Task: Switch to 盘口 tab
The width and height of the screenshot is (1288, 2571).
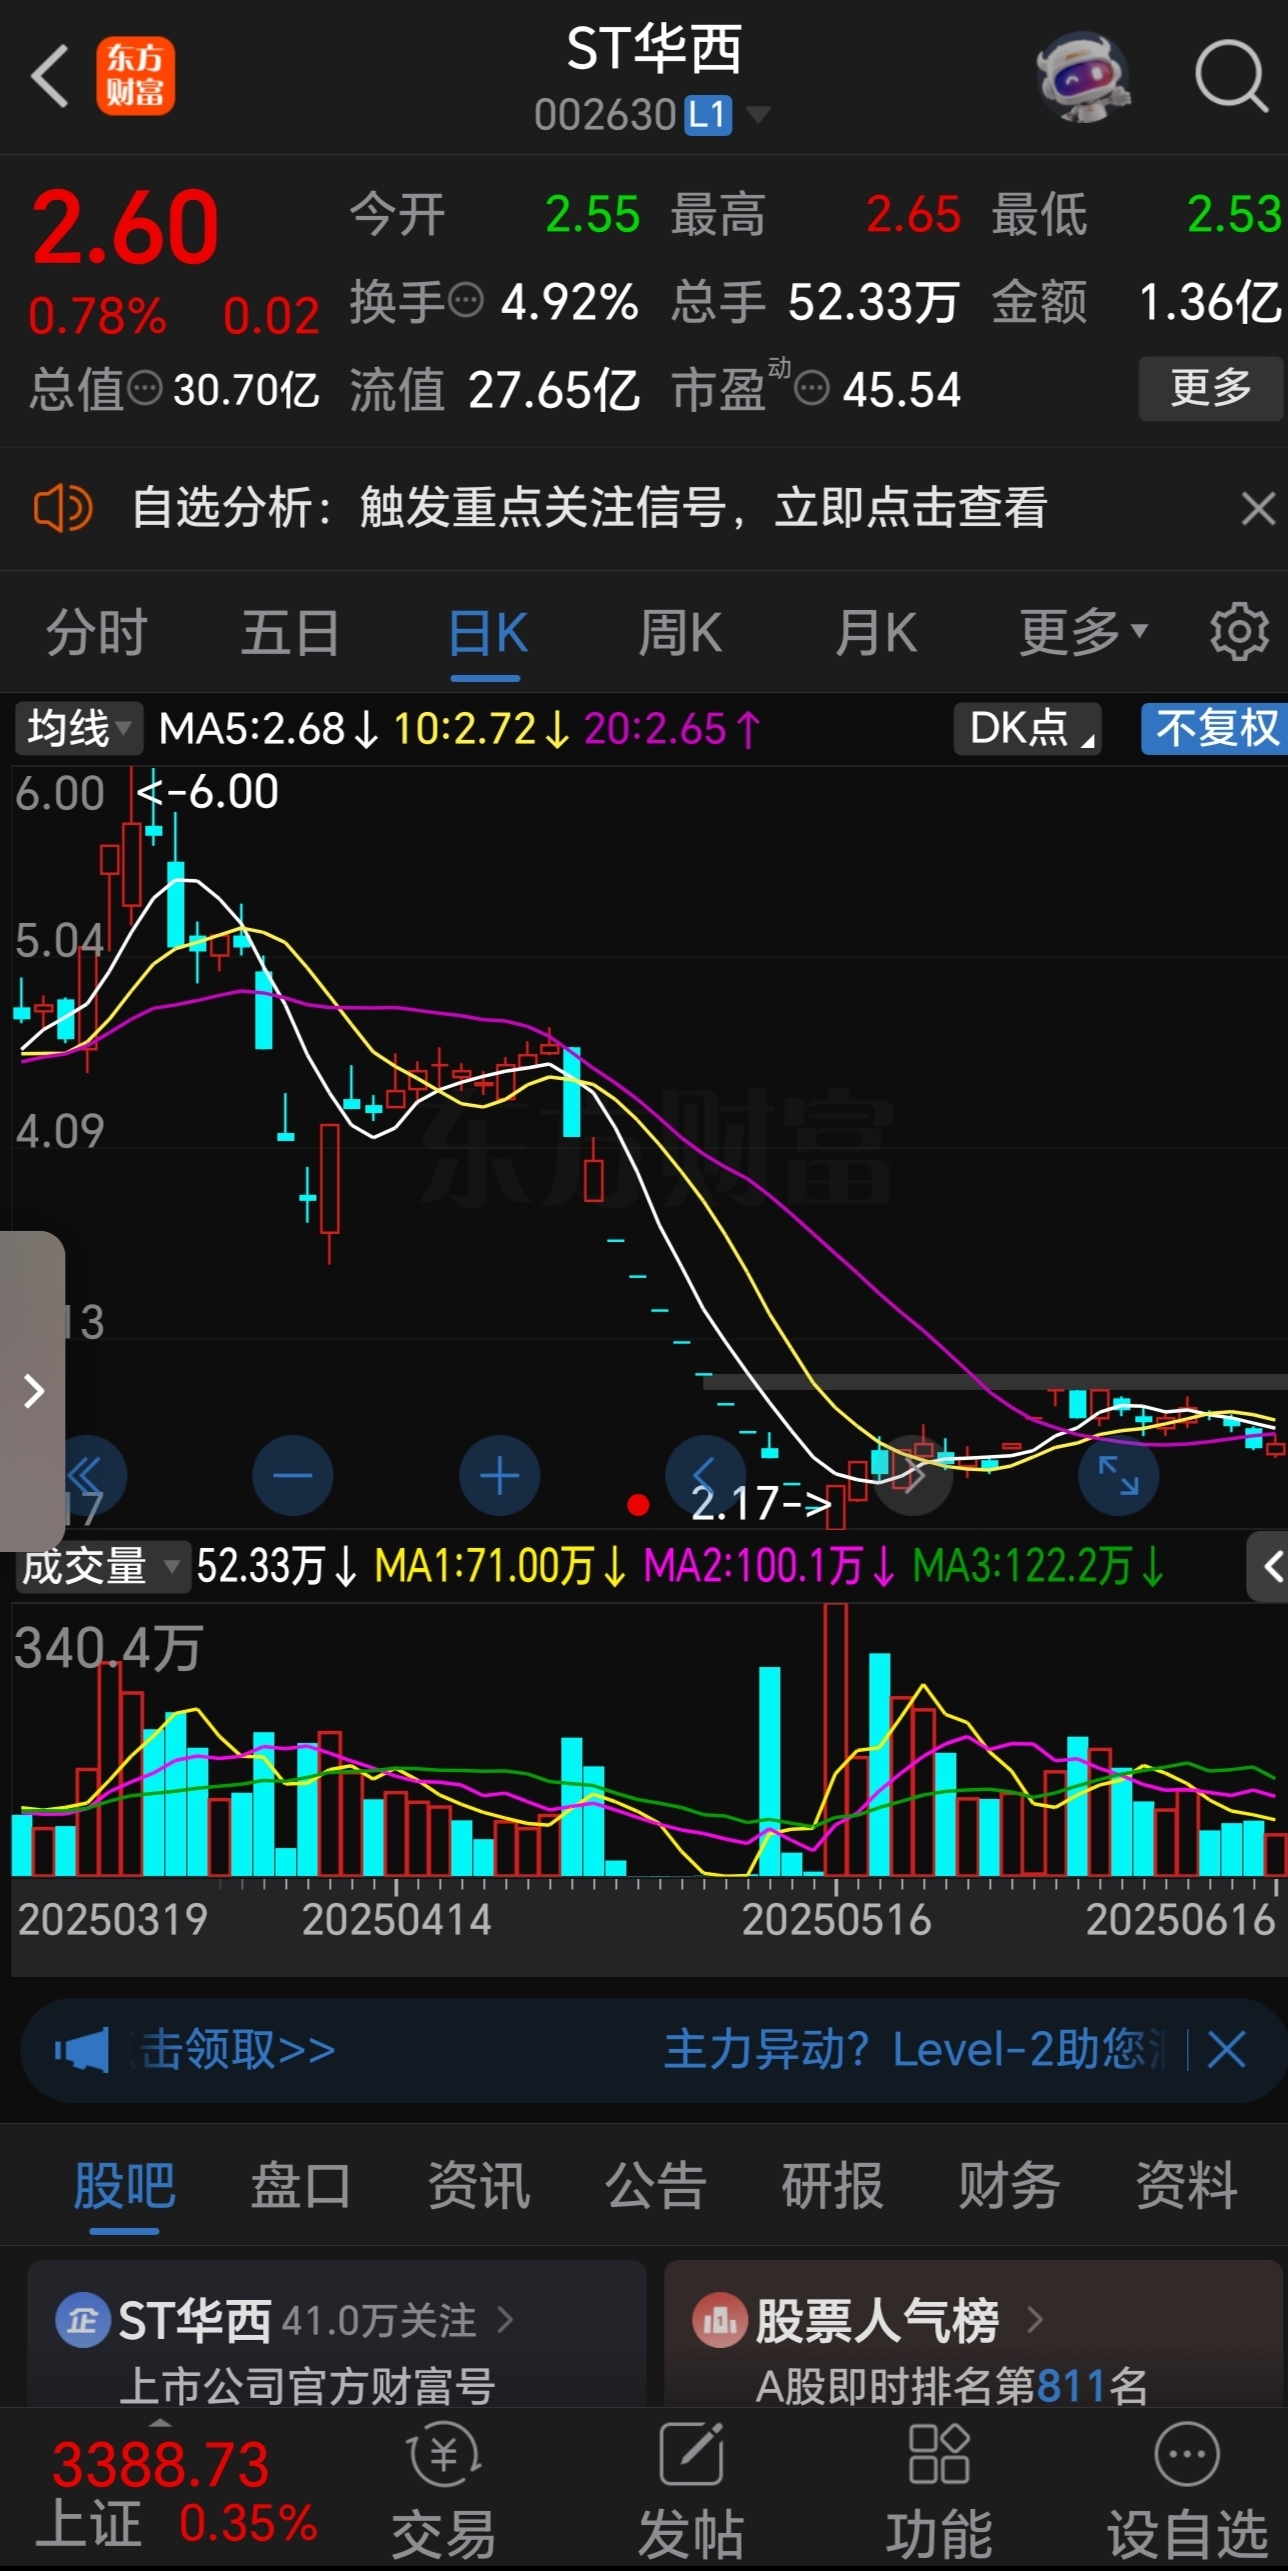Action: click(301, 2185)
